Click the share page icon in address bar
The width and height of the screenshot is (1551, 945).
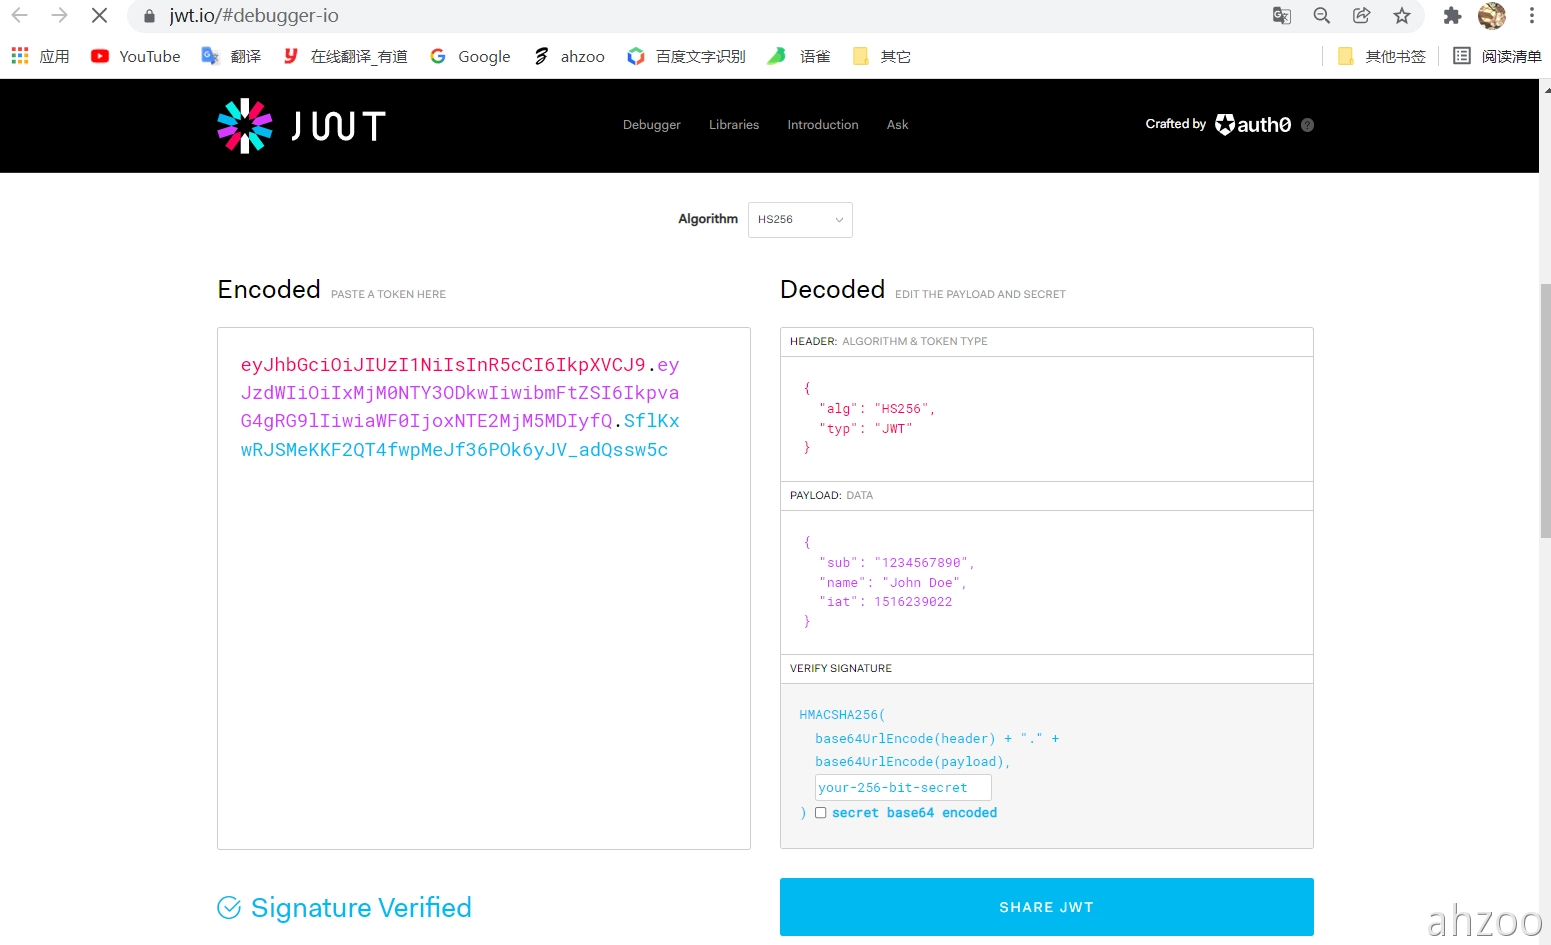pyautogui.click(x=1361, y=16)
